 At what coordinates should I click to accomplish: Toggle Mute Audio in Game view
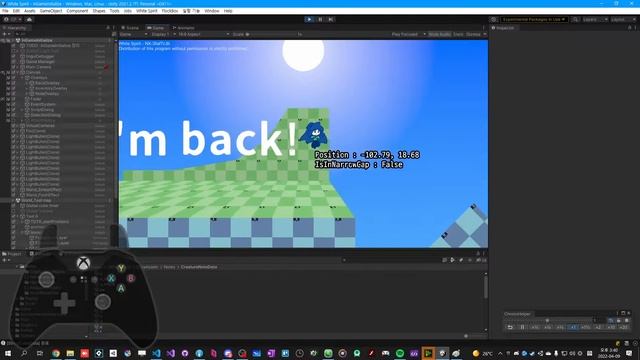(439, 34)
